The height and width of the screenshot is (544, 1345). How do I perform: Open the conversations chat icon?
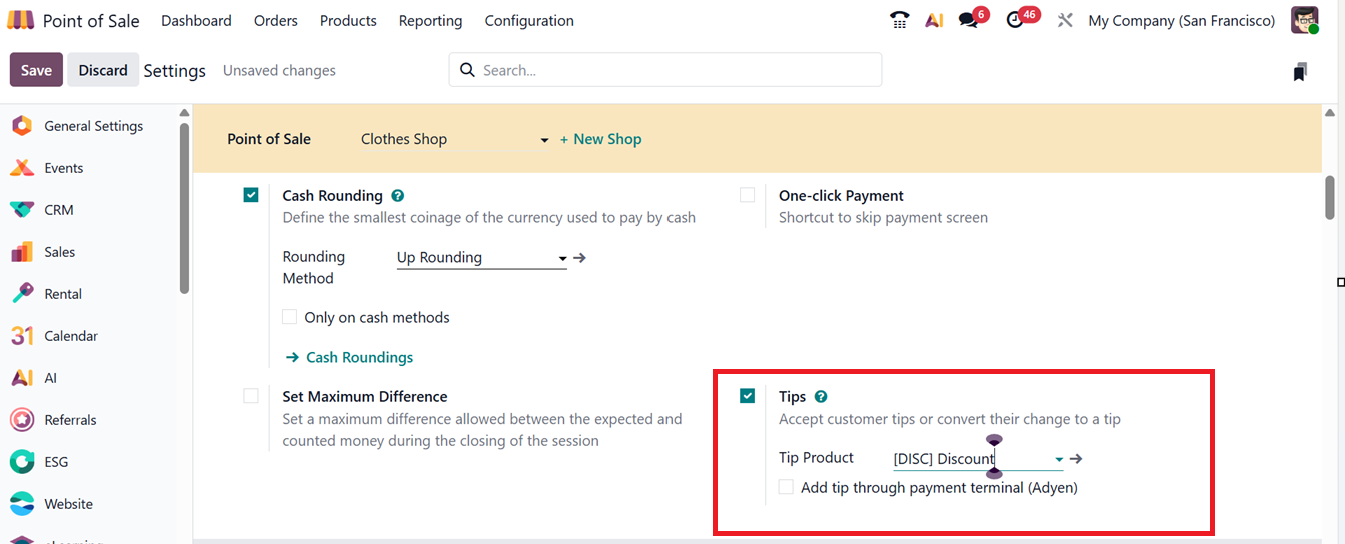pyautogui.click(x=968, y=20)
